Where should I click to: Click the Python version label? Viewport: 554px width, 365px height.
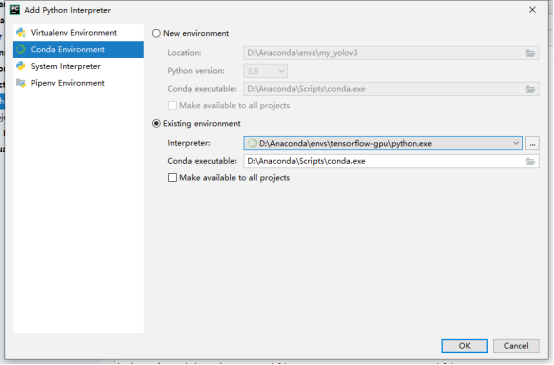(x=196, y=71)
